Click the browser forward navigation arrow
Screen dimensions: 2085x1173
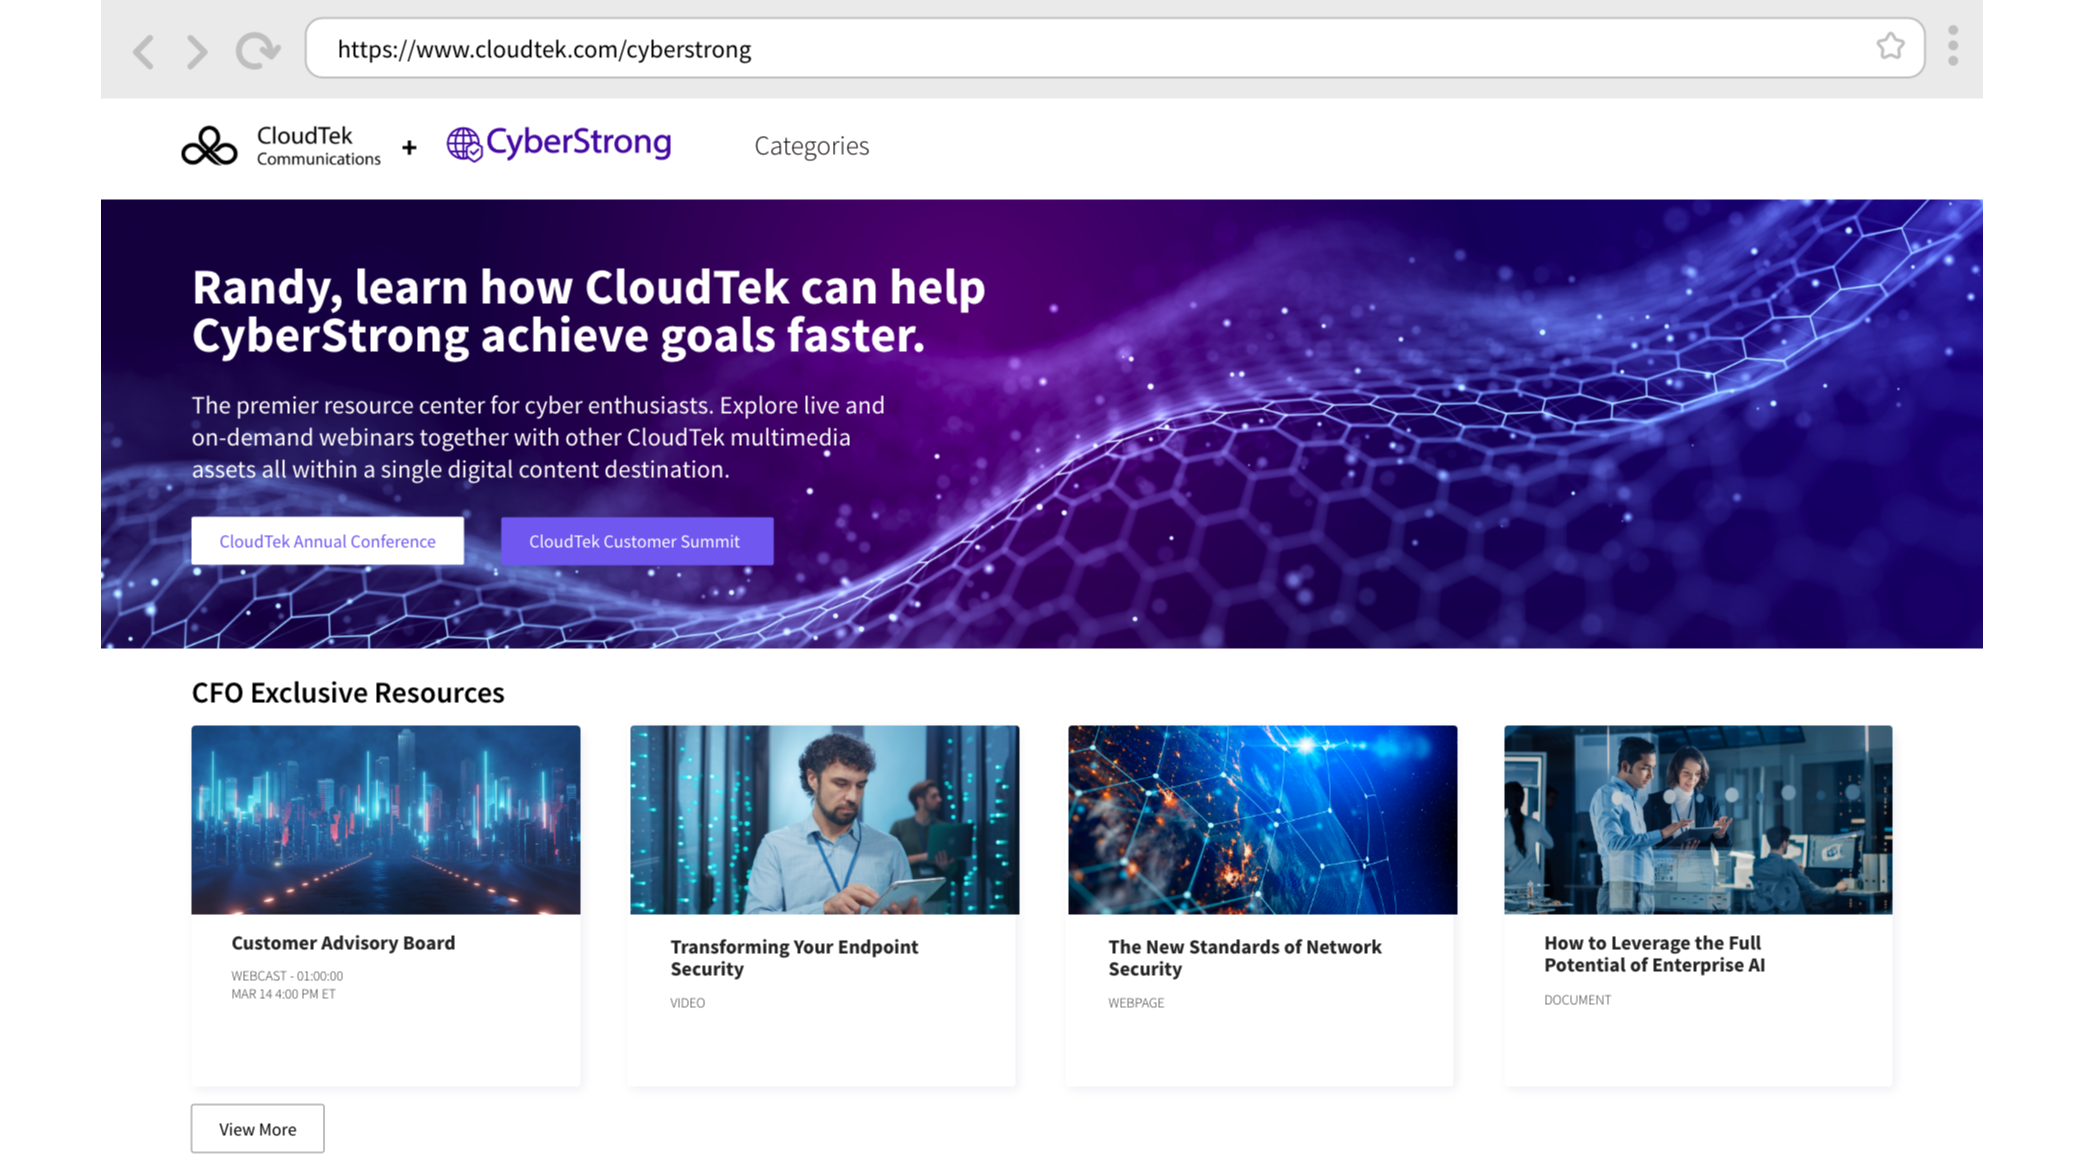198,49
